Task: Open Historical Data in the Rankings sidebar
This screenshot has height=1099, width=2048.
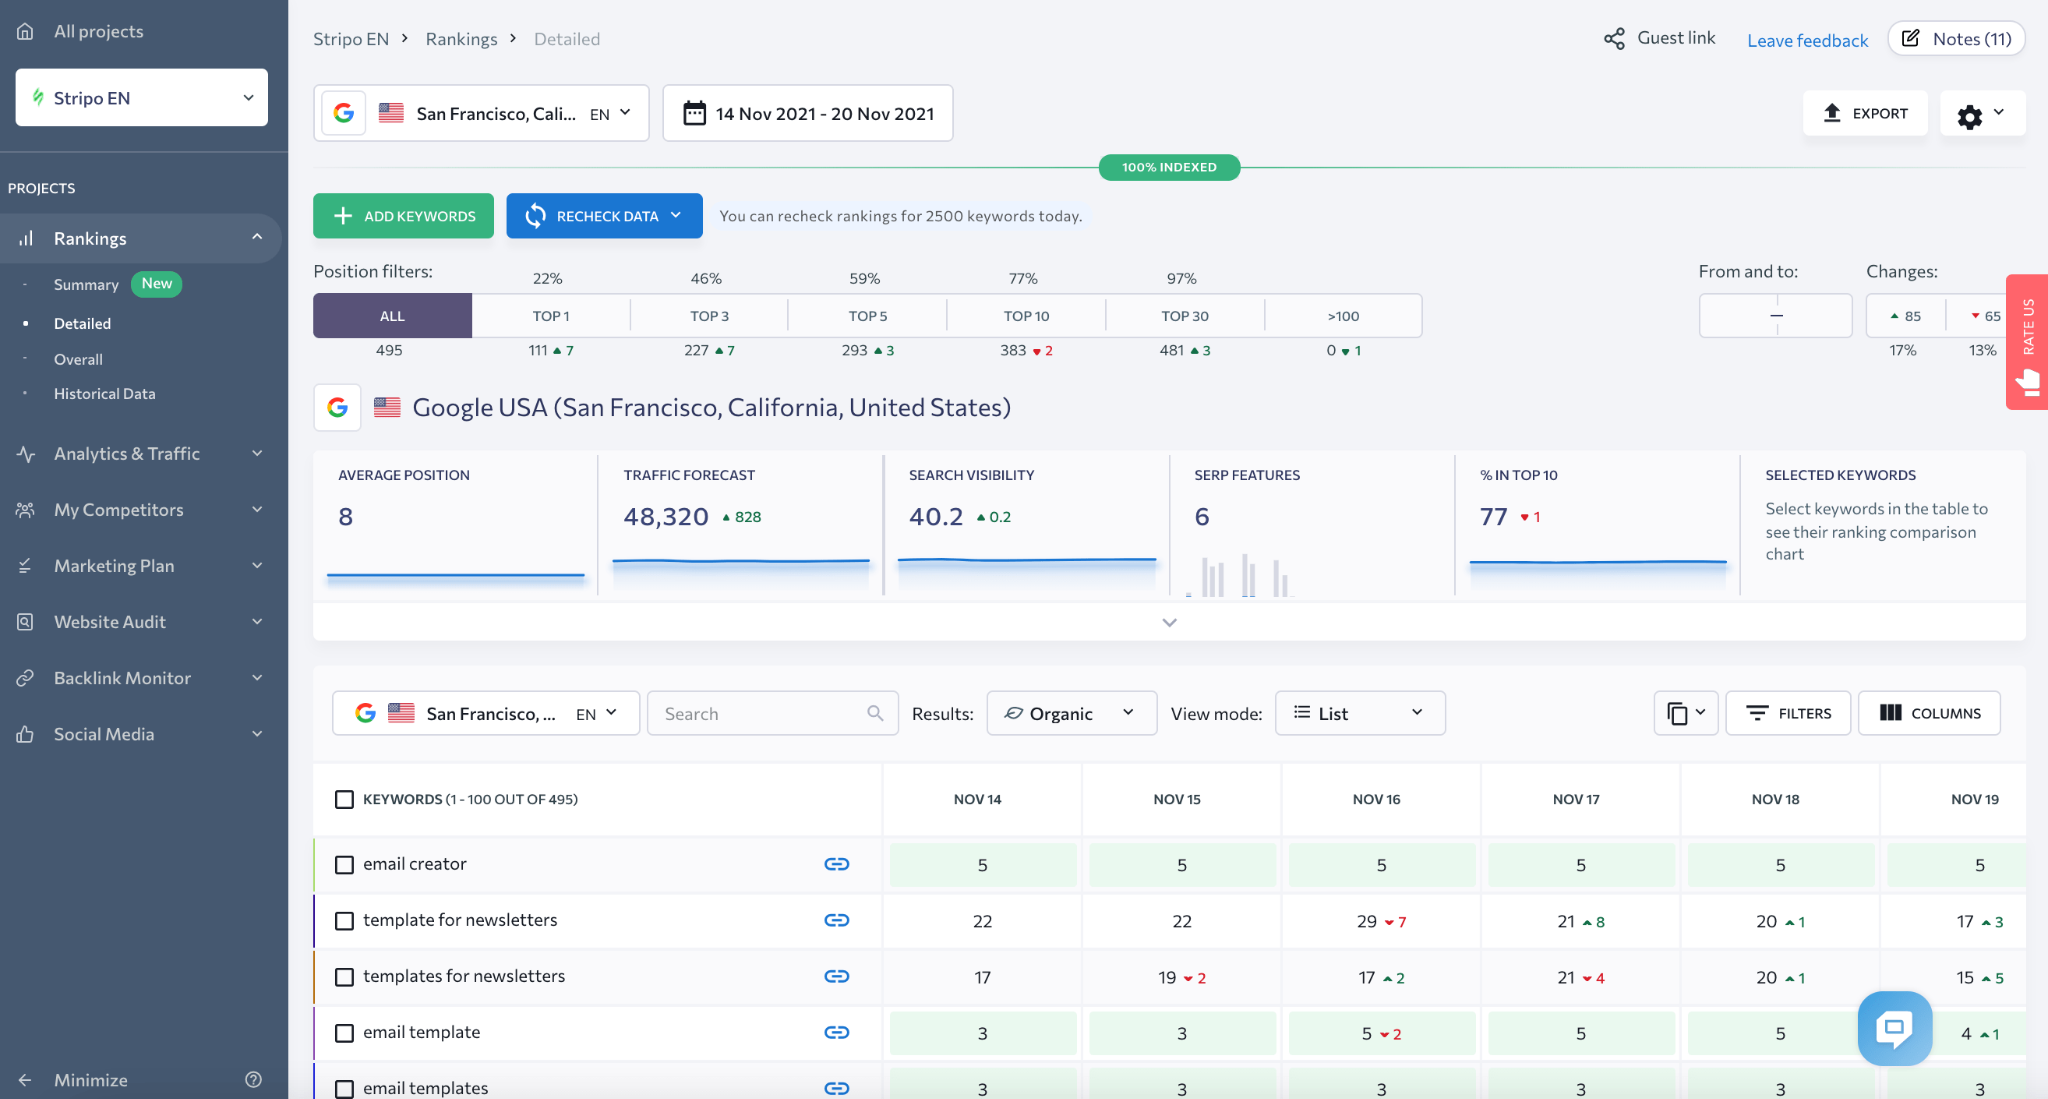Action: (x=104, y=393)
